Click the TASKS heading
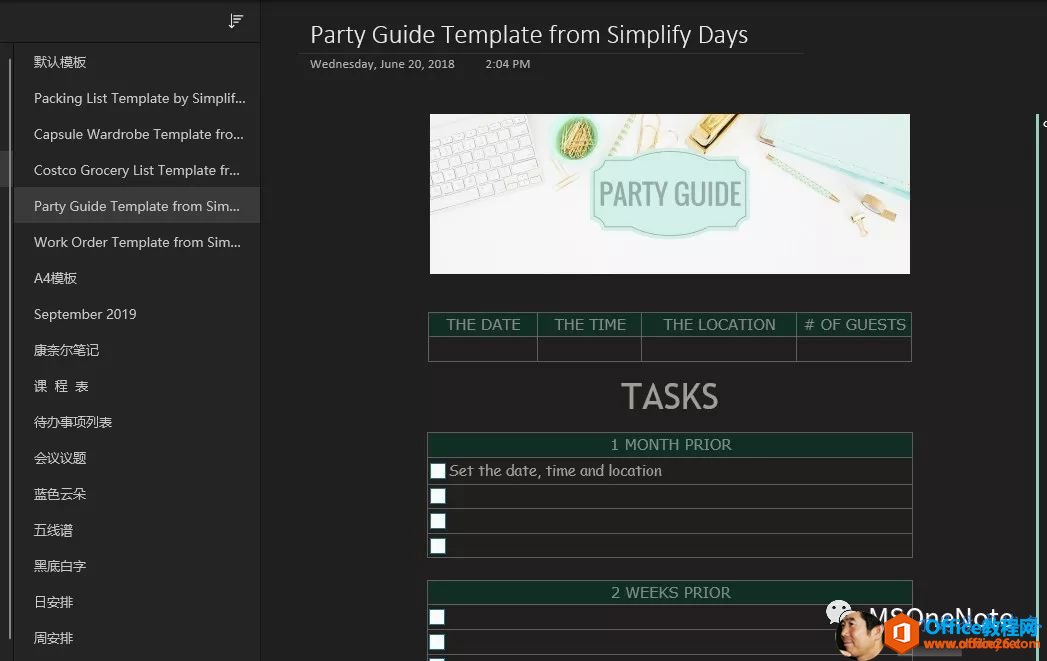Image resolution: width=1047 pixels, height=661 pixels. tap(670, 397)
